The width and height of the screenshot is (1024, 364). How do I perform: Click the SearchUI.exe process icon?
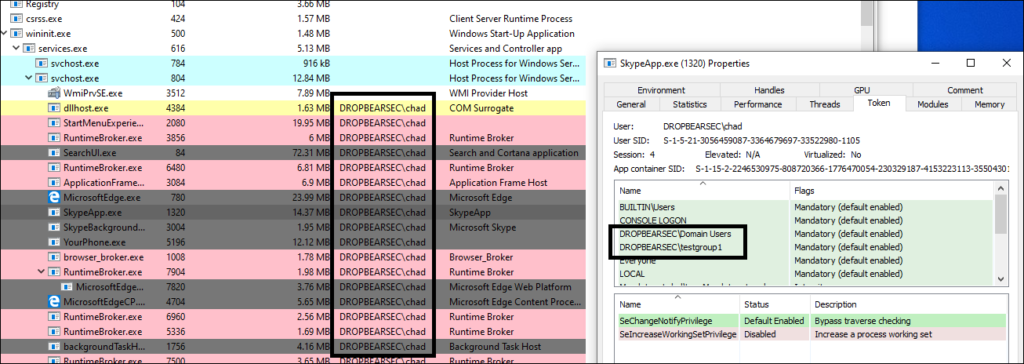[x=54, y=153]
